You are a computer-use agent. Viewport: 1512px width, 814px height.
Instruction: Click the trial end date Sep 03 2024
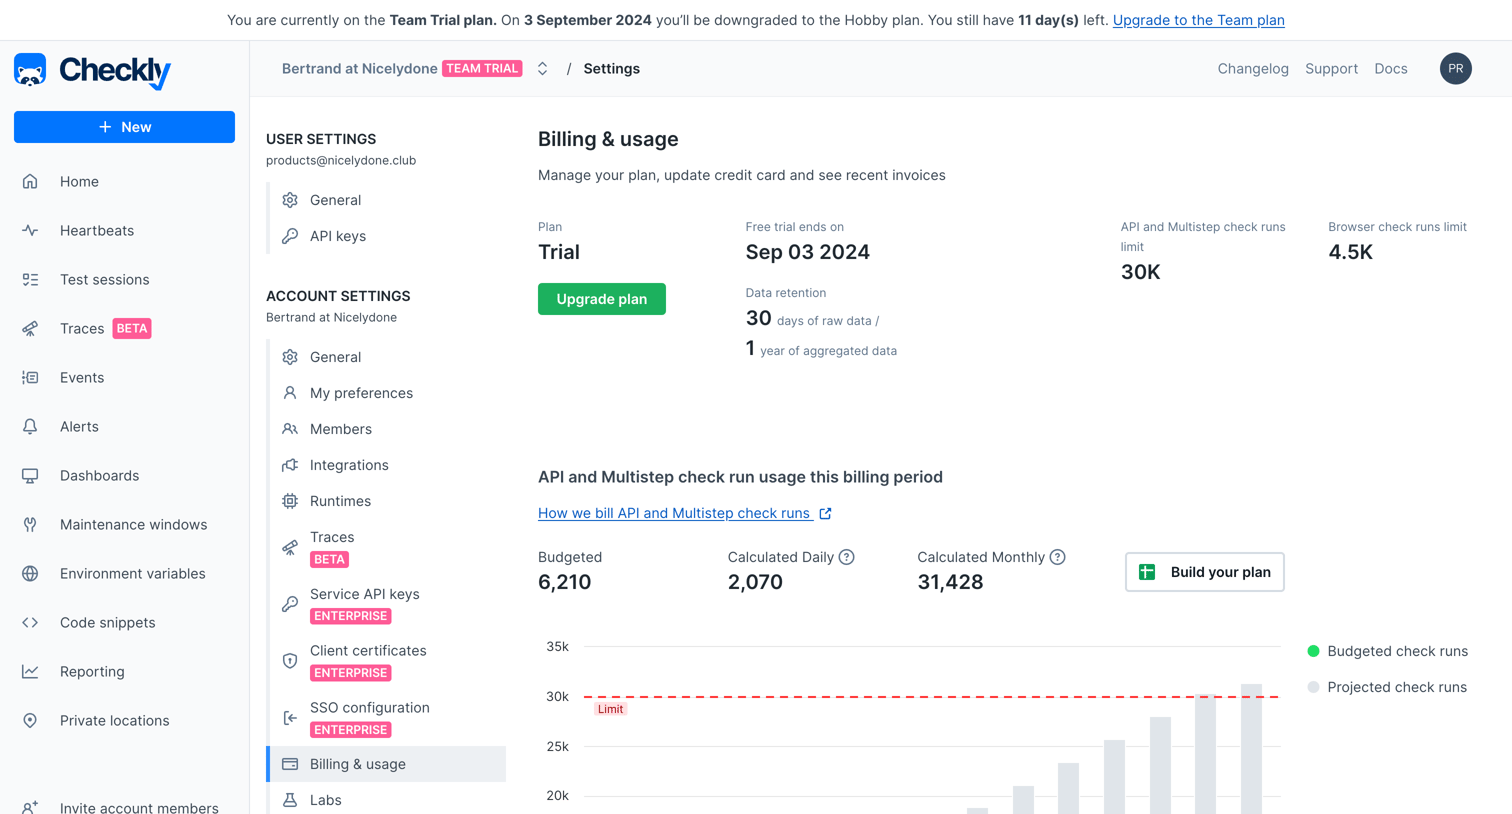pyautogui.click(x=807, y=252)
